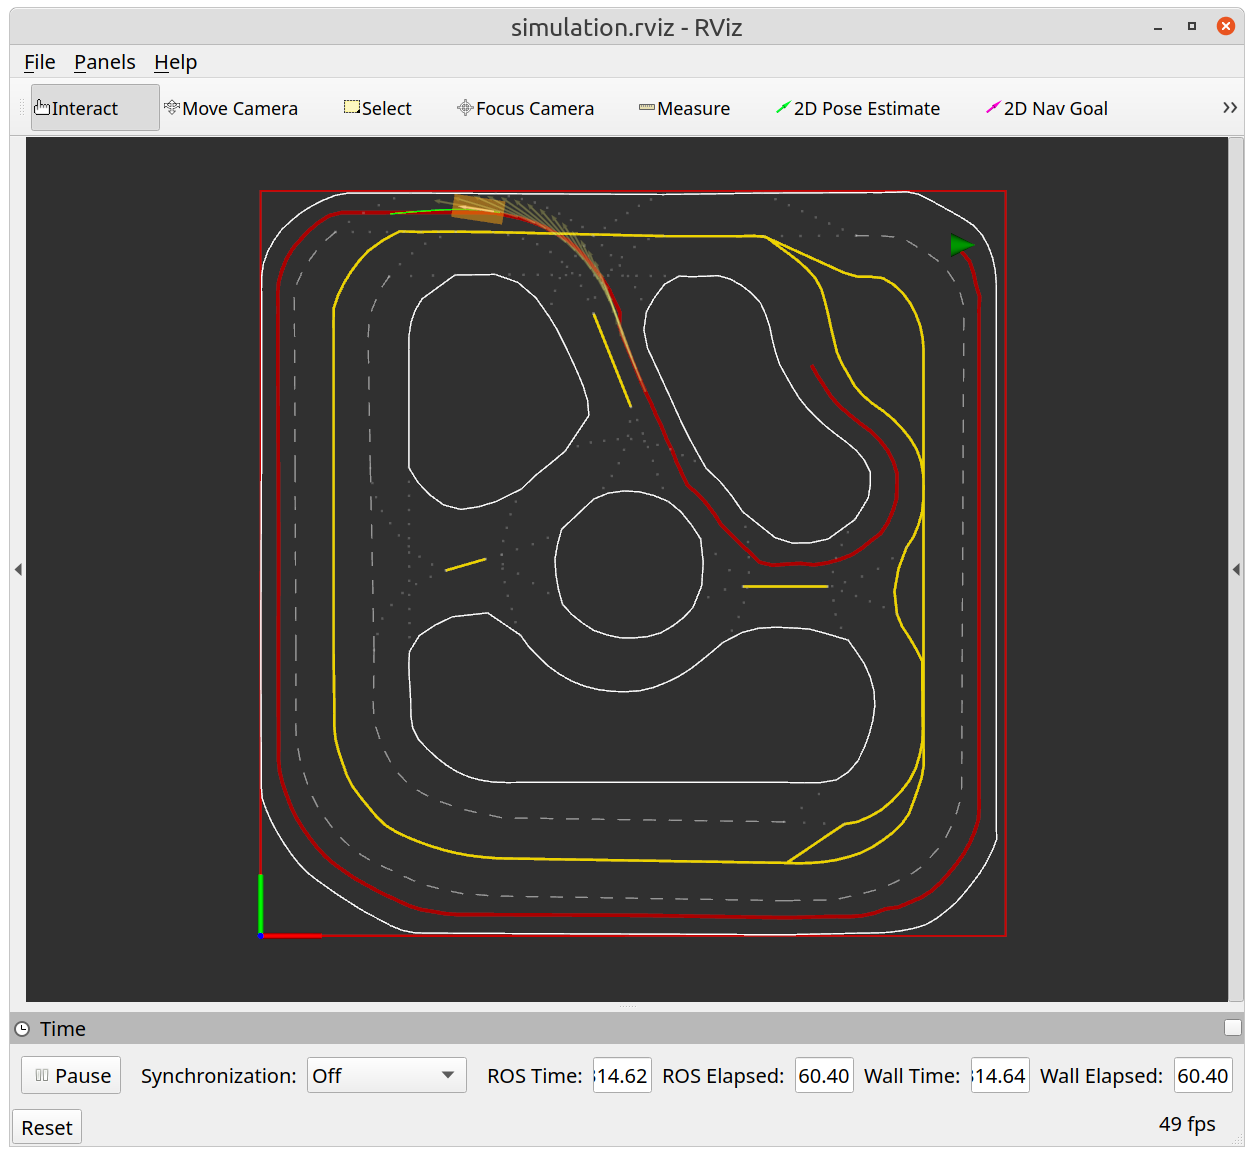Choose the Select tool
The height and width of the screenshot is (1156, 1254).
coord(378,108)
